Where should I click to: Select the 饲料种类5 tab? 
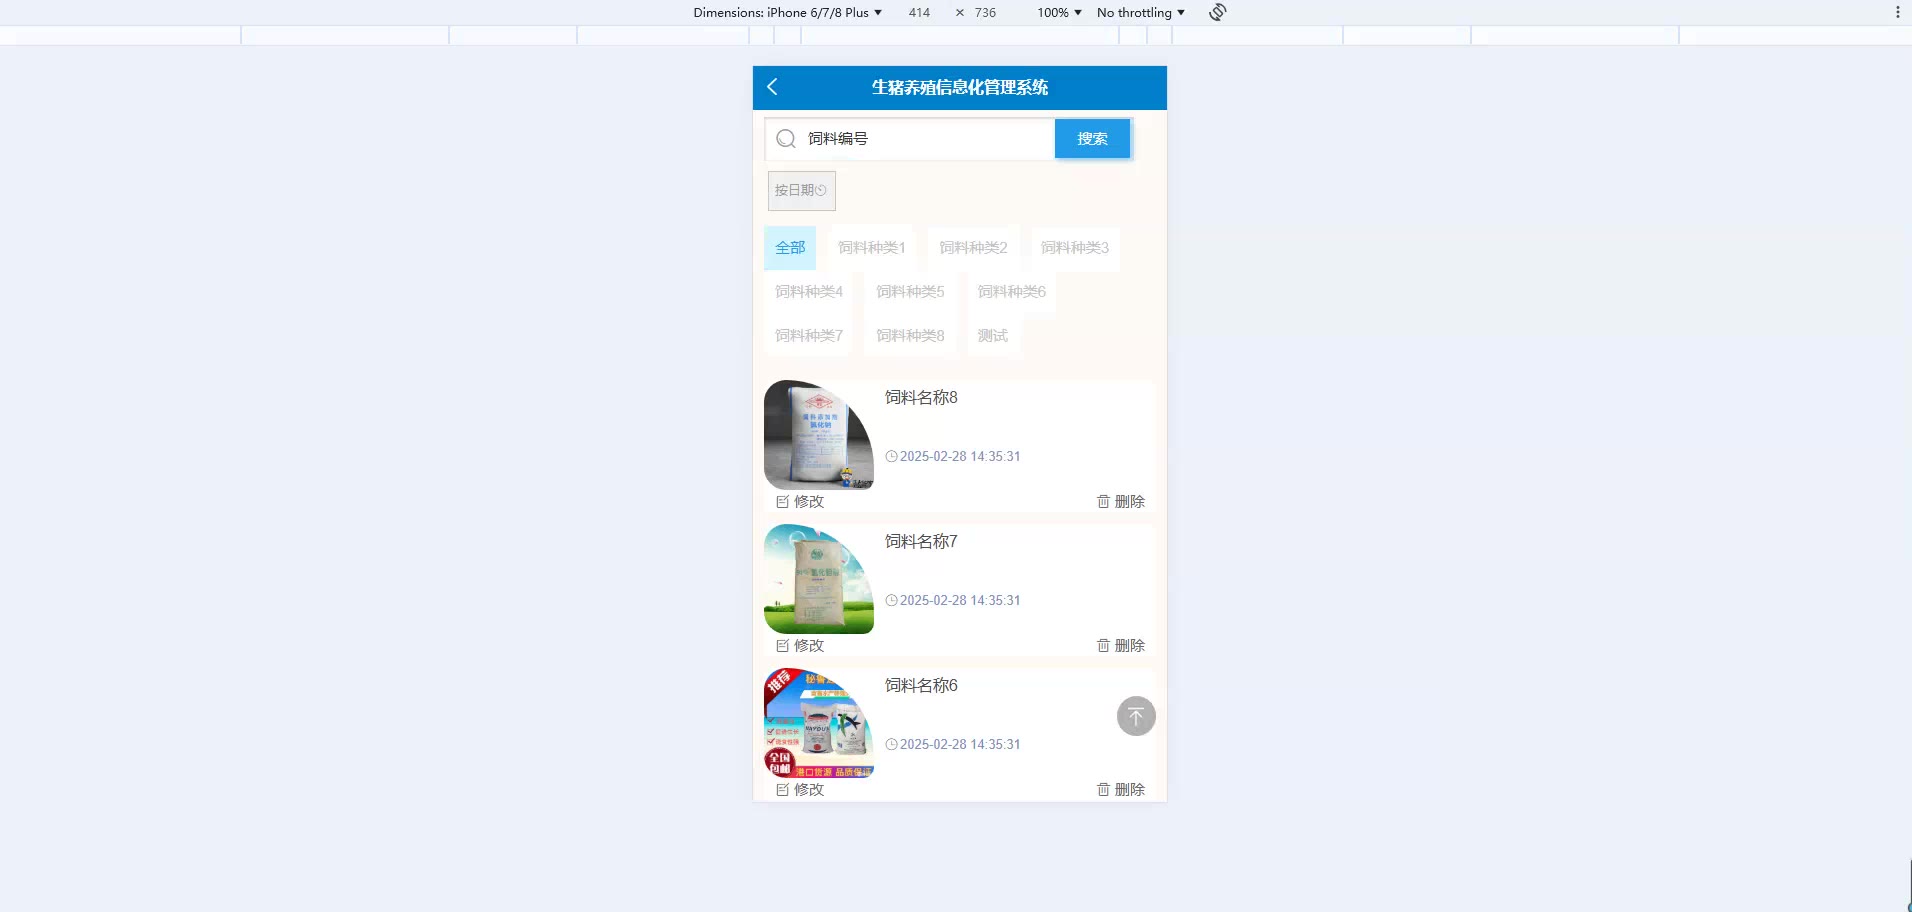coord(910,292)
